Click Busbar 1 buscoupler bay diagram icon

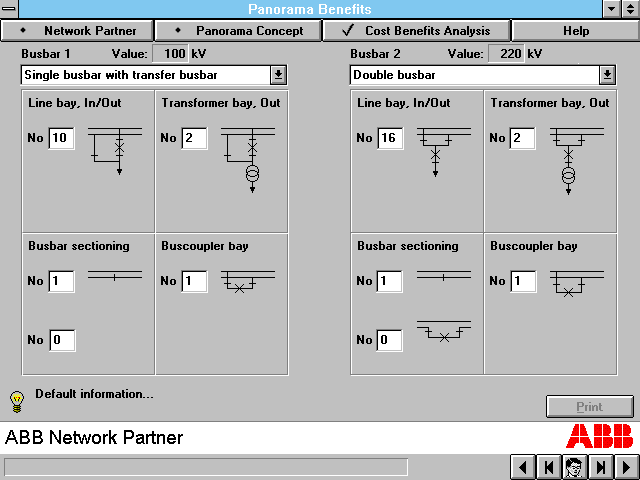[248, 282]
